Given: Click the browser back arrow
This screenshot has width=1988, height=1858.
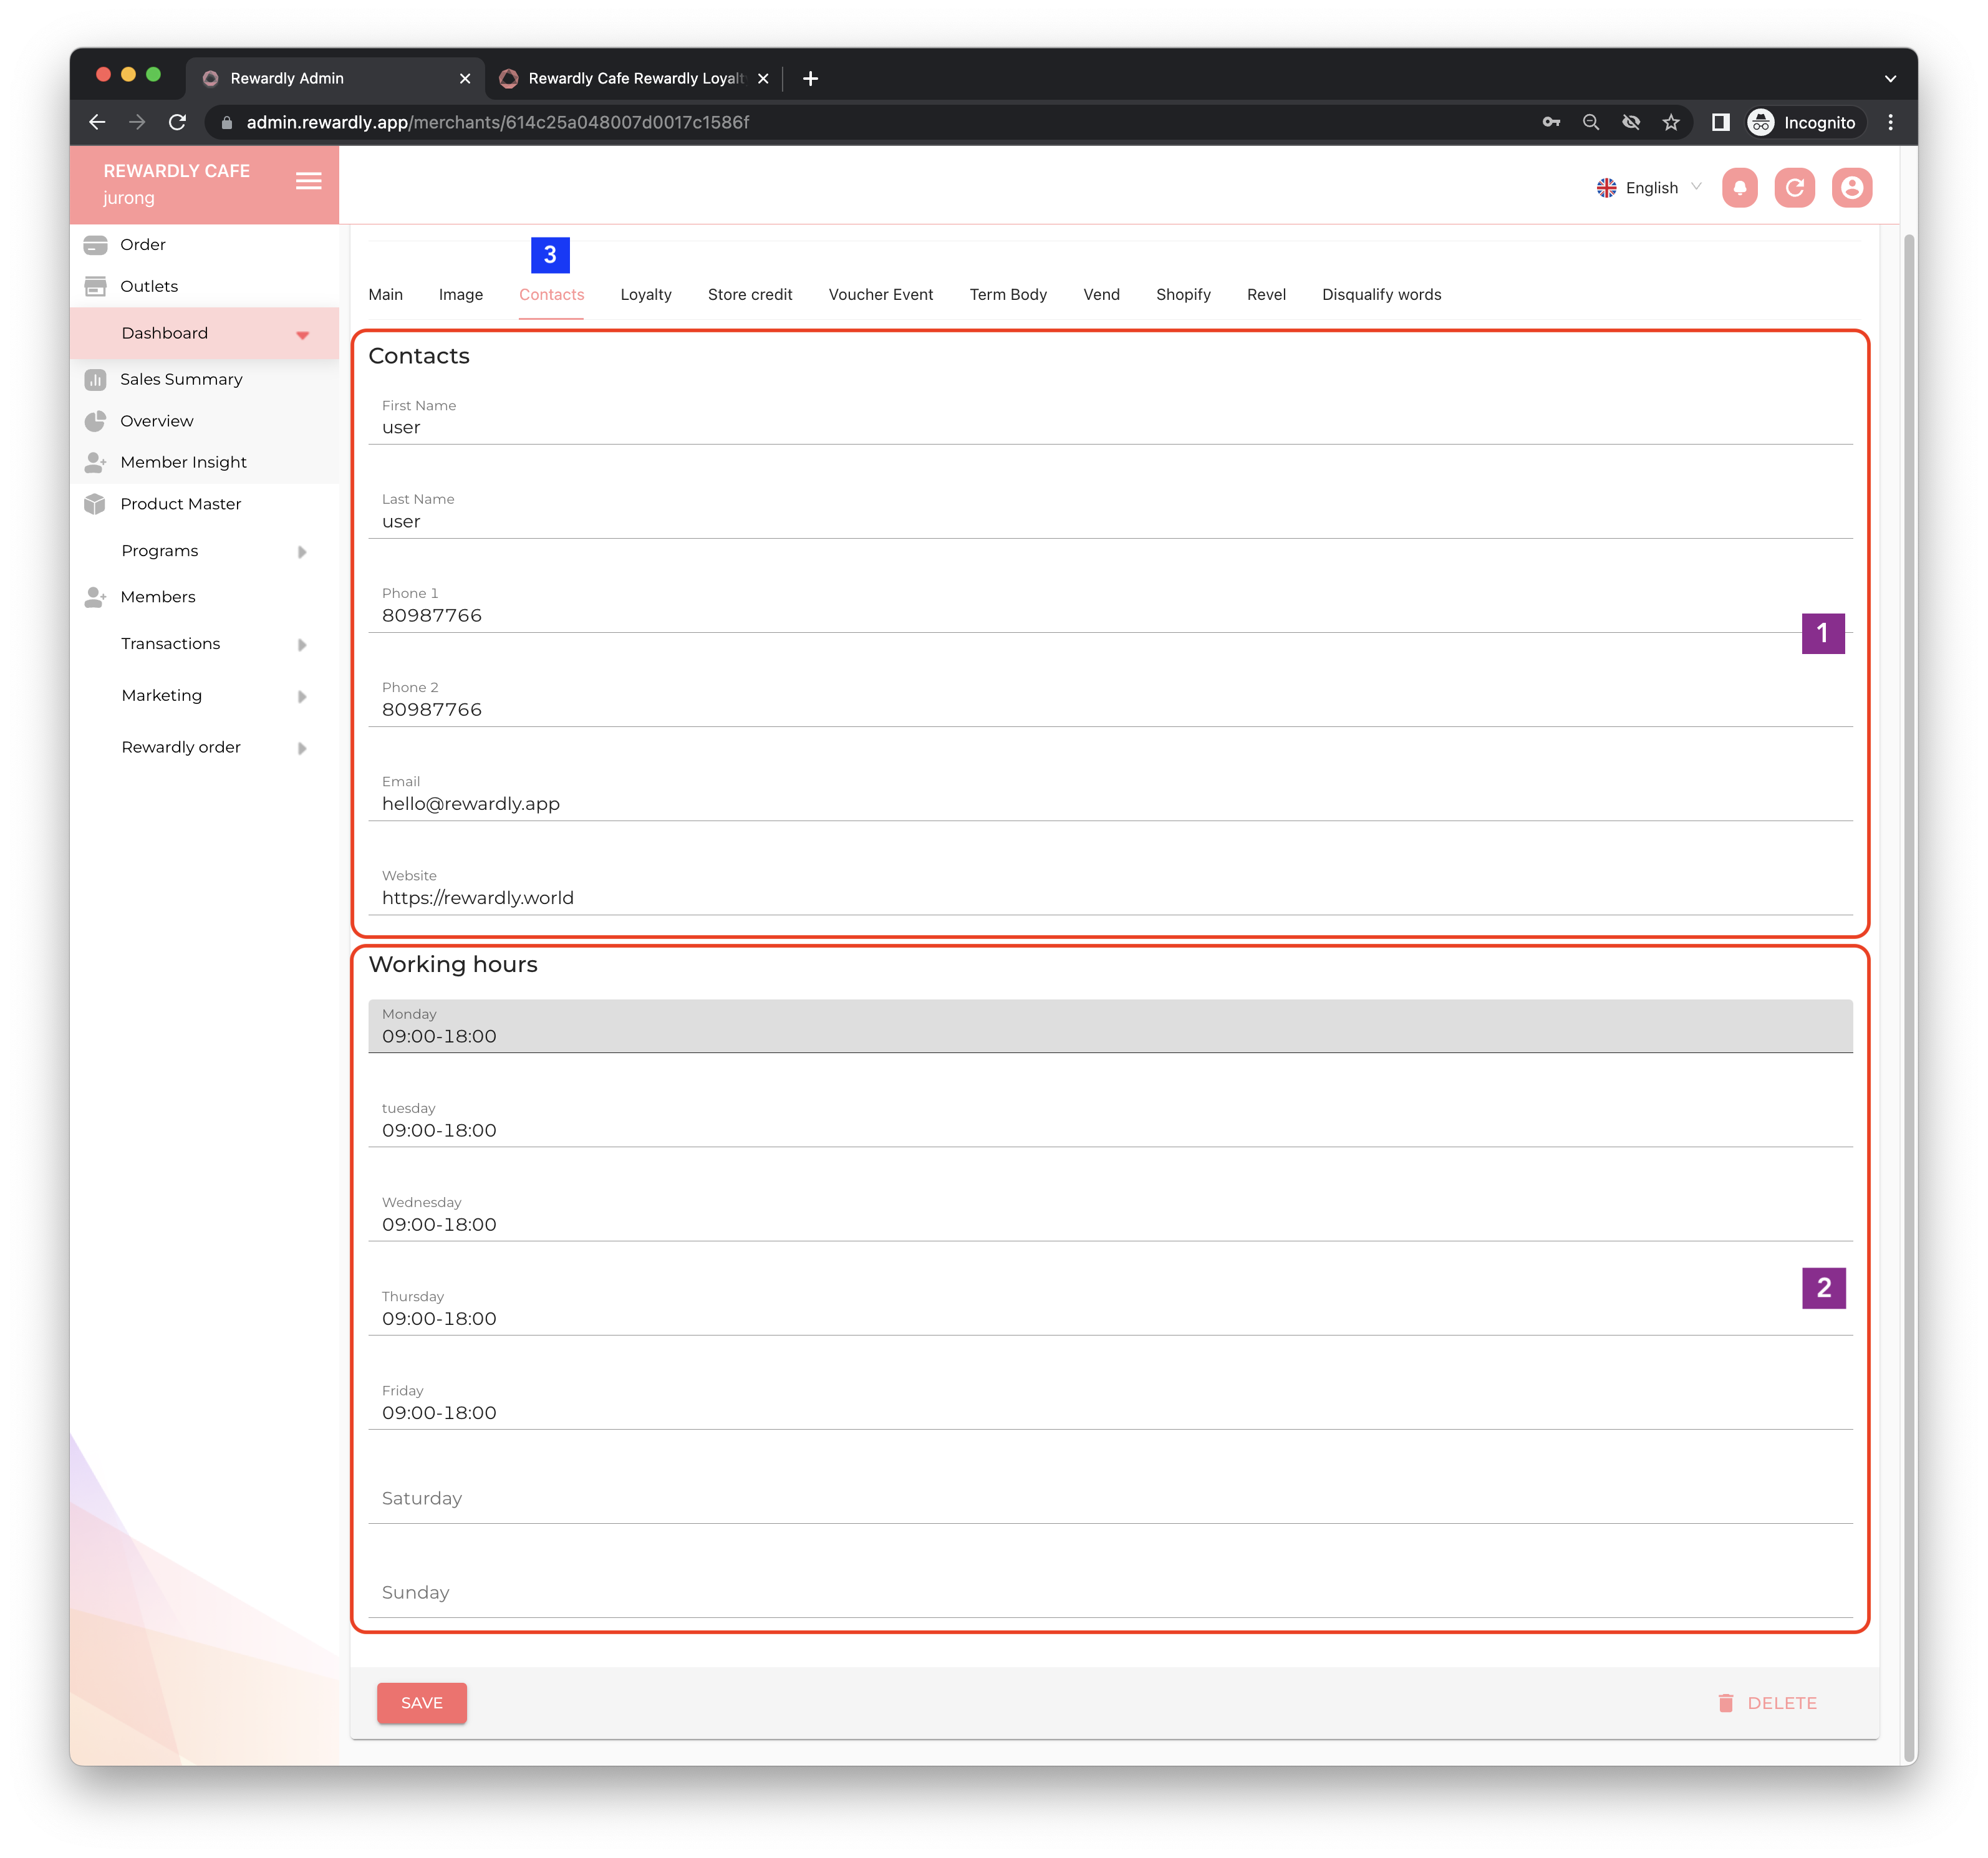Looking at the screenshot, I should pos(97,122).
